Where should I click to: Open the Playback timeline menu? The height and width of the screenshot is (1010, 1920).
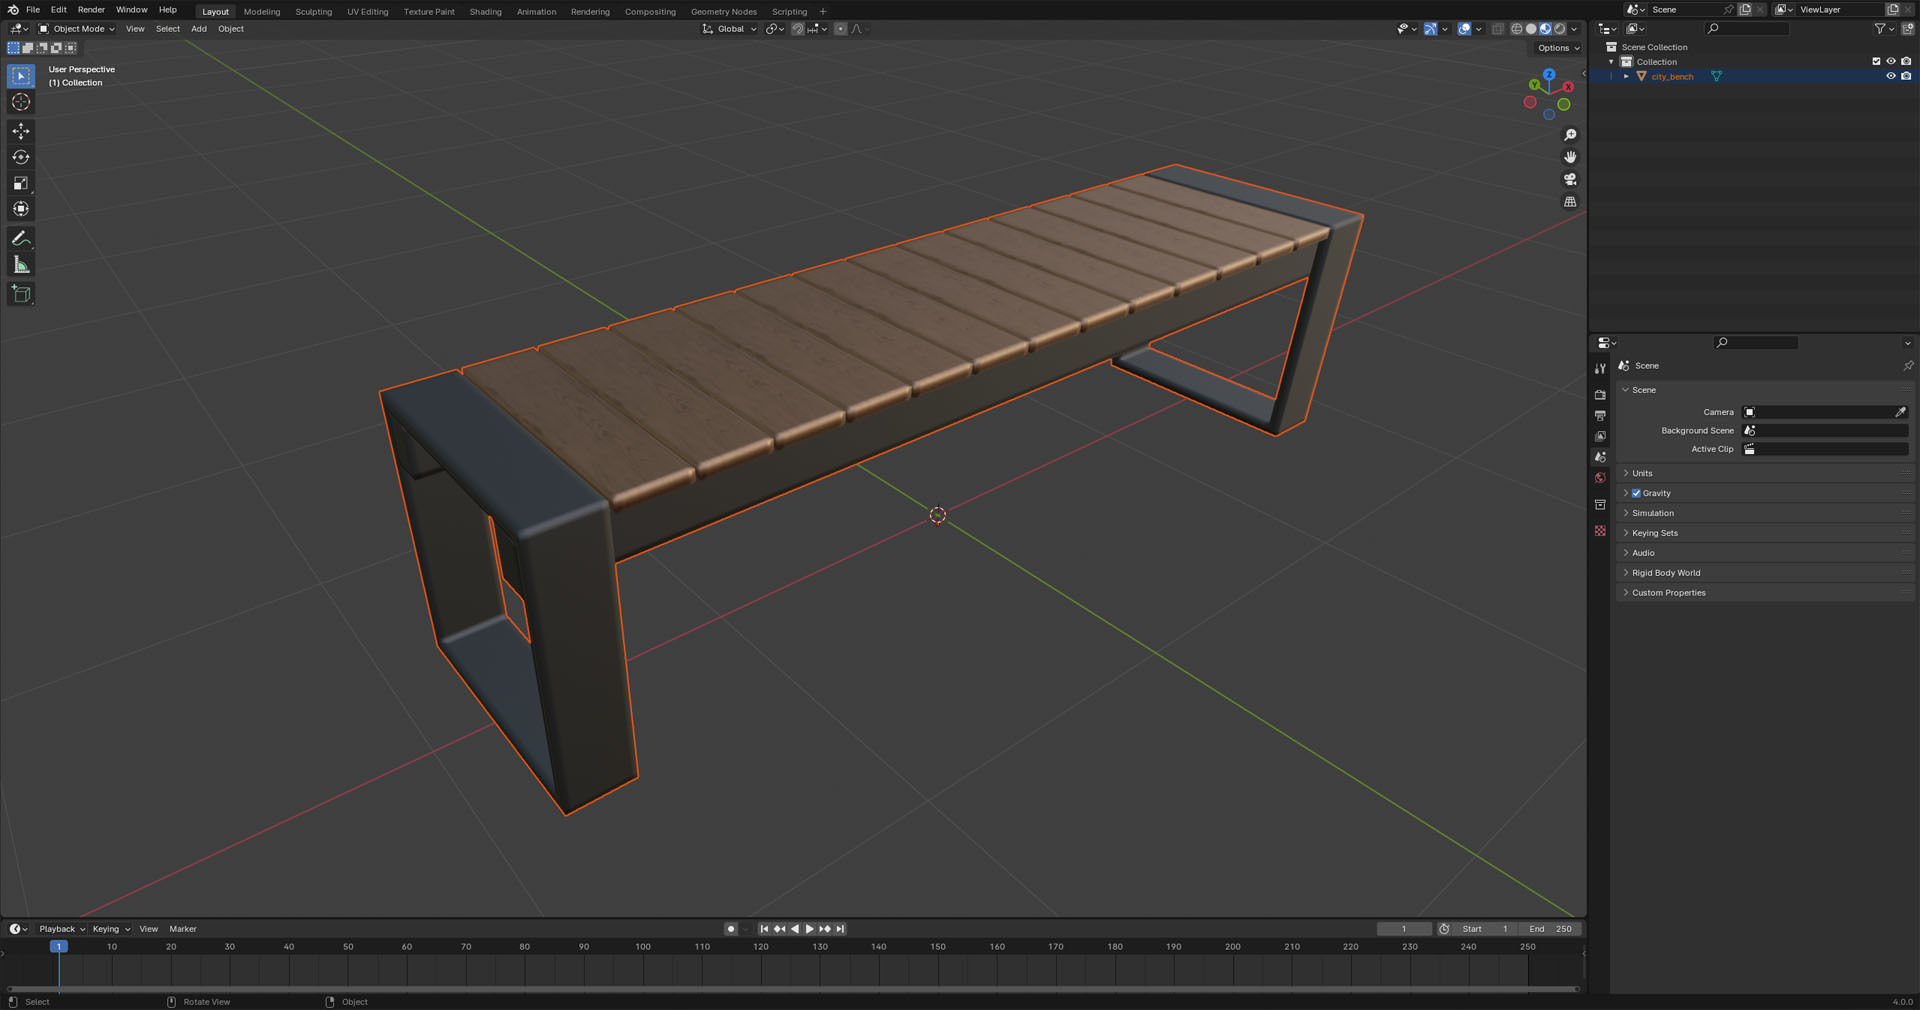pos(62,929)
